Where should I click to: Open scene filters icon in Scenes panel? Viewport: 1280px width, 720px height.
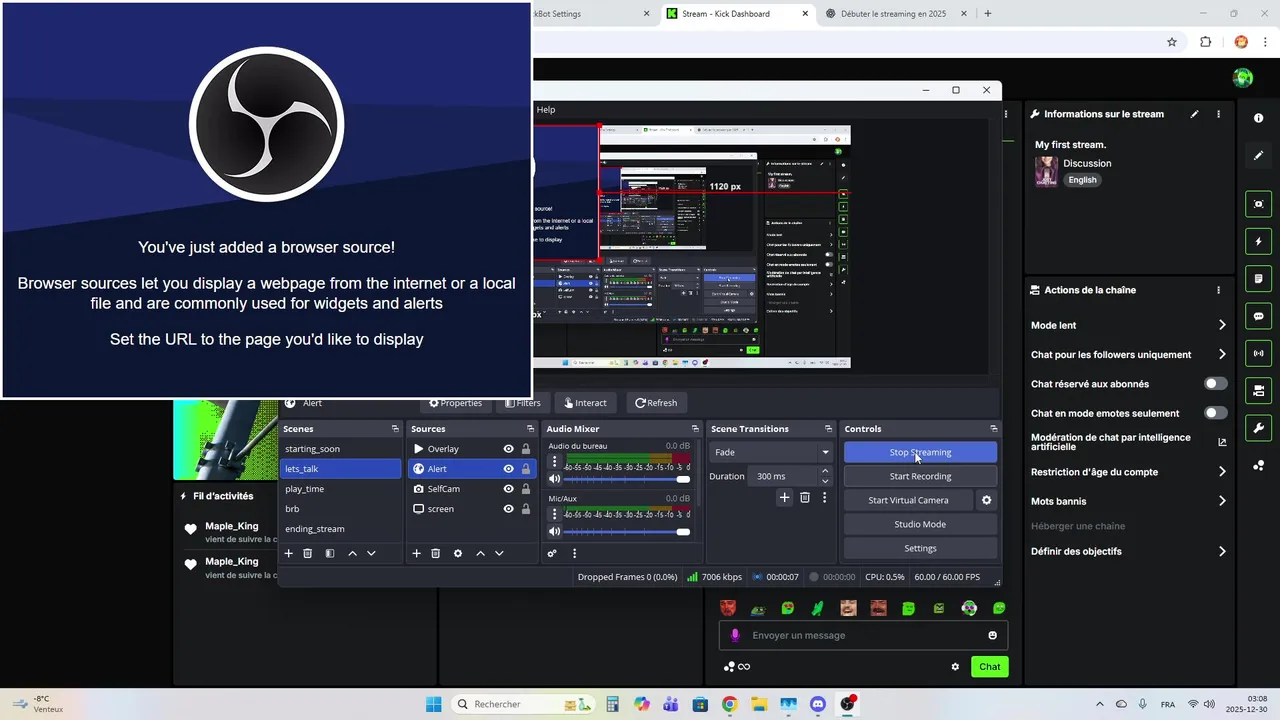(x=330, y=553)
